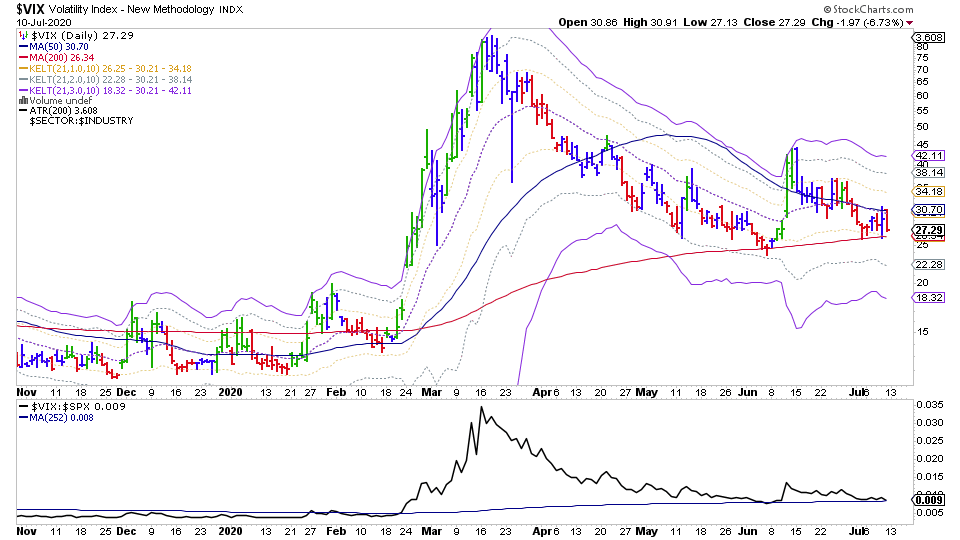
Task: Click the 'KELT(21,1.0,10)' legend entry
Action: coord(110,69)
